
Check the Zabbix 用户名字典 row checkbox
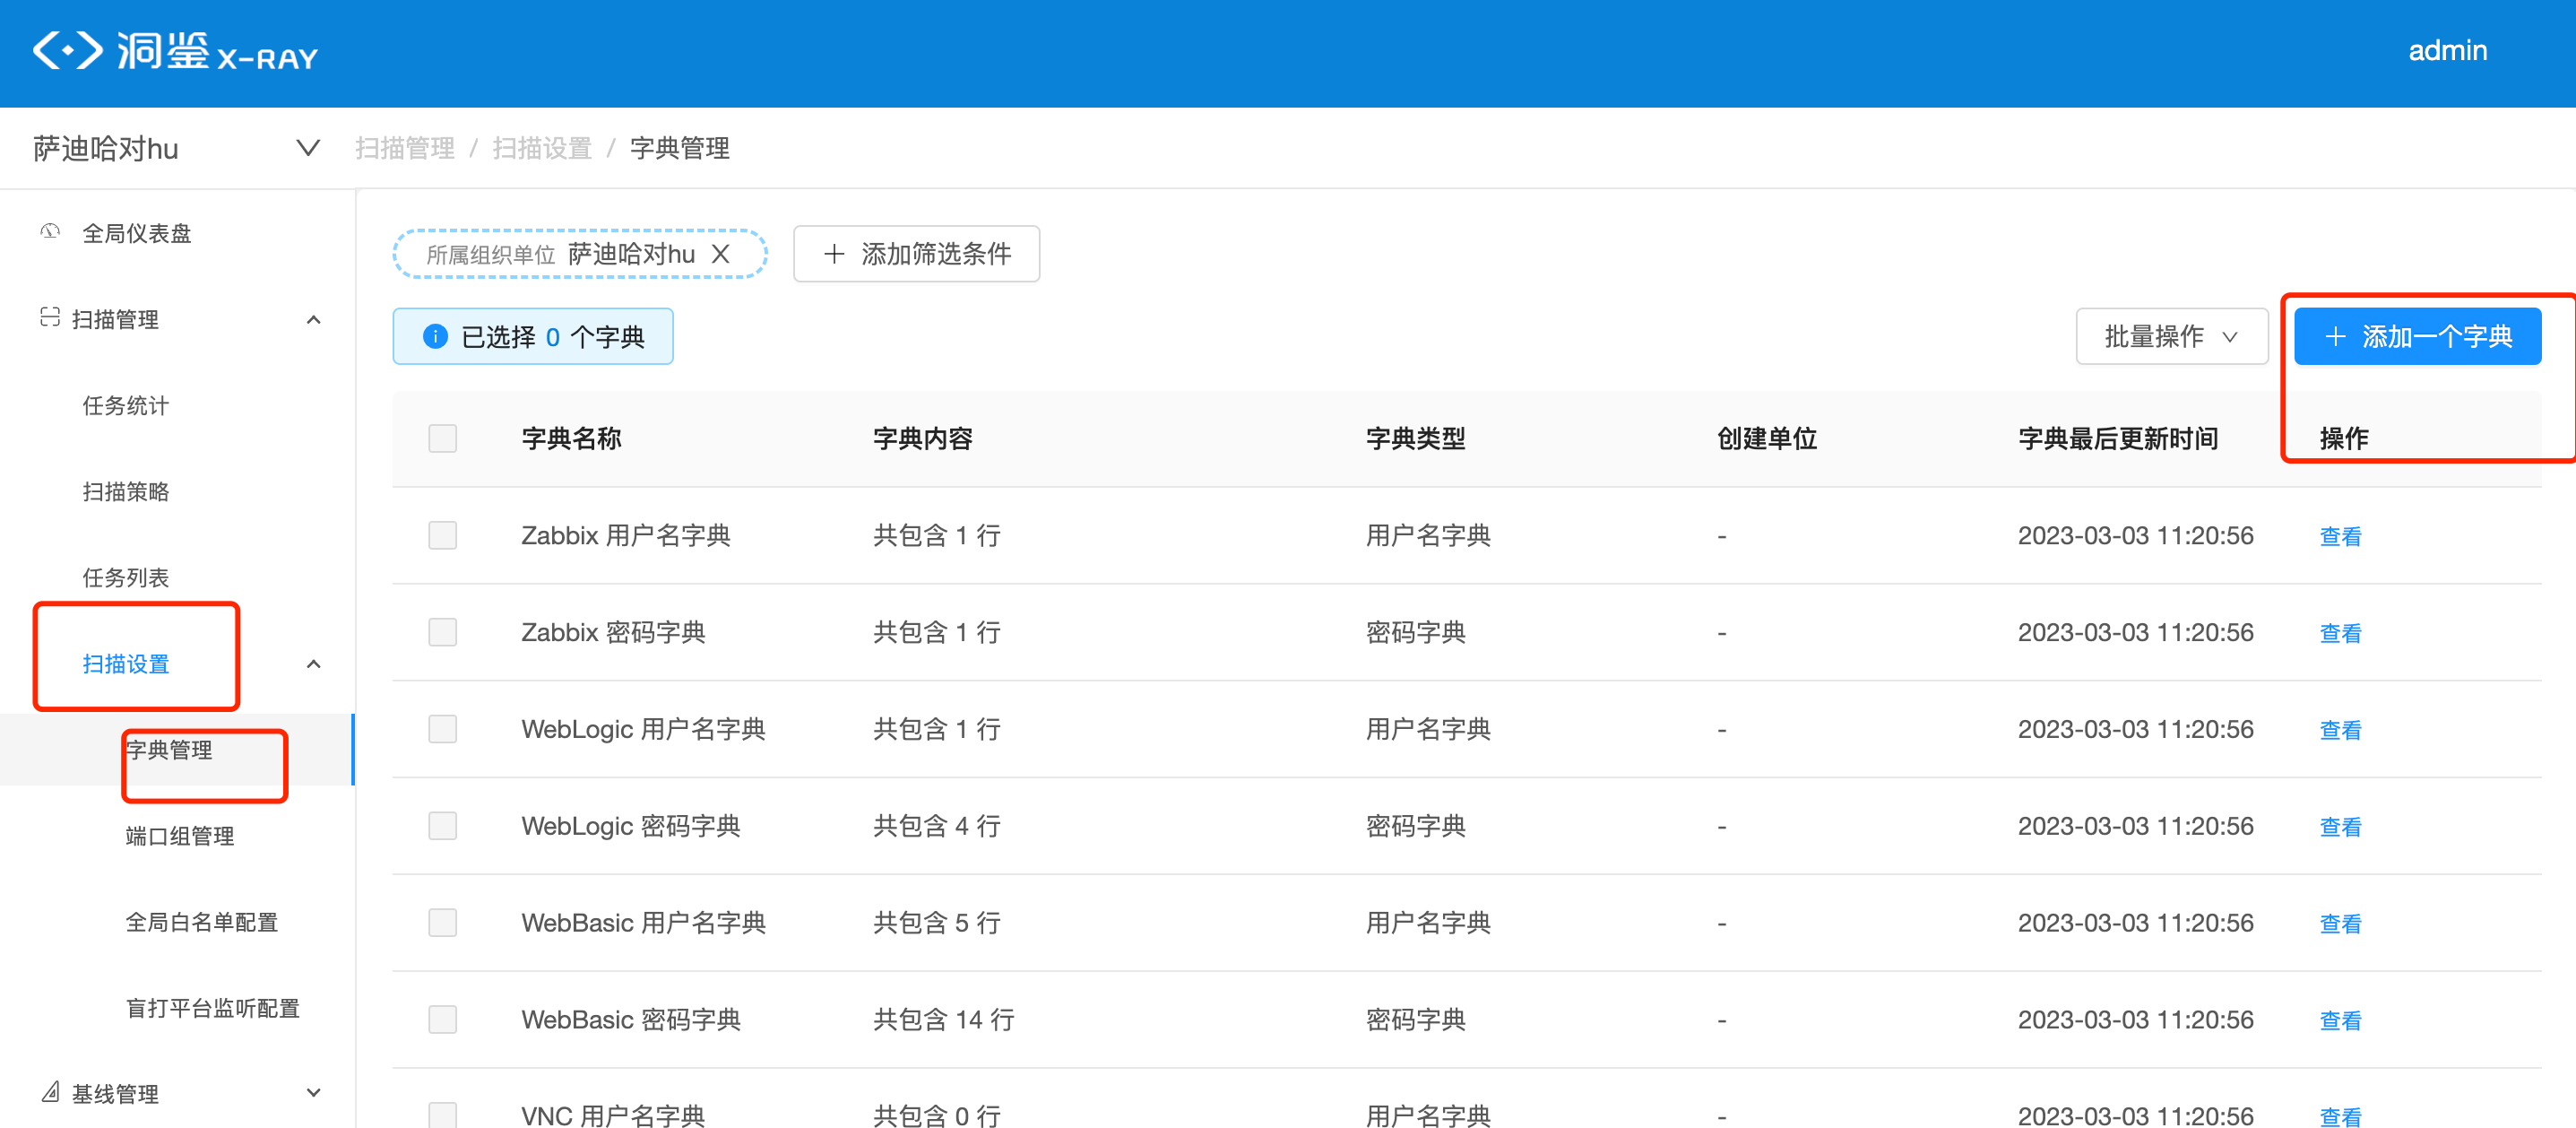pyautogui.click(x=442, y=535)
